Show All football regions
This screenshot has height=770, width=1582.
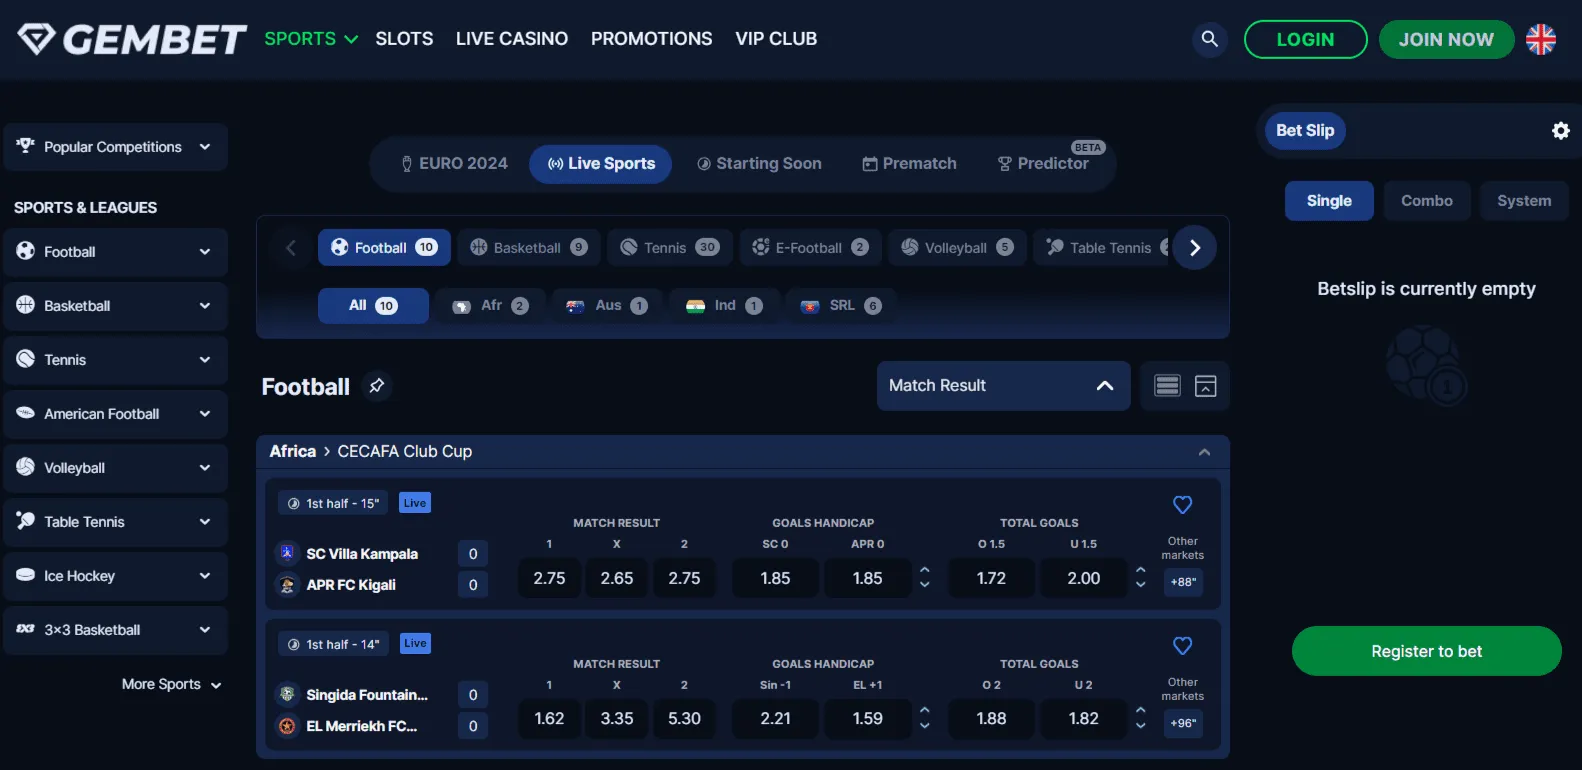373,306
